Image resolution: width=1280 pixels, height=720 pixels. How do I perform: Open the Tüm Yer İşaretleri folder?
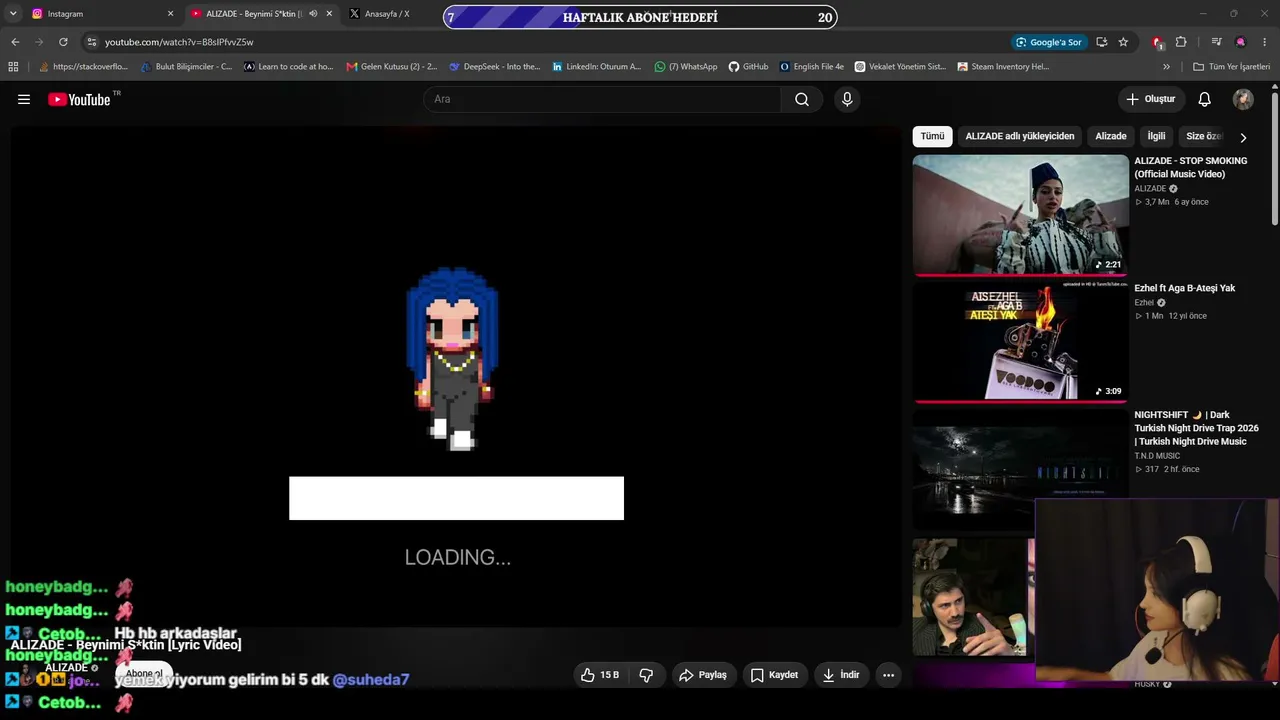tap(1231, 67)
